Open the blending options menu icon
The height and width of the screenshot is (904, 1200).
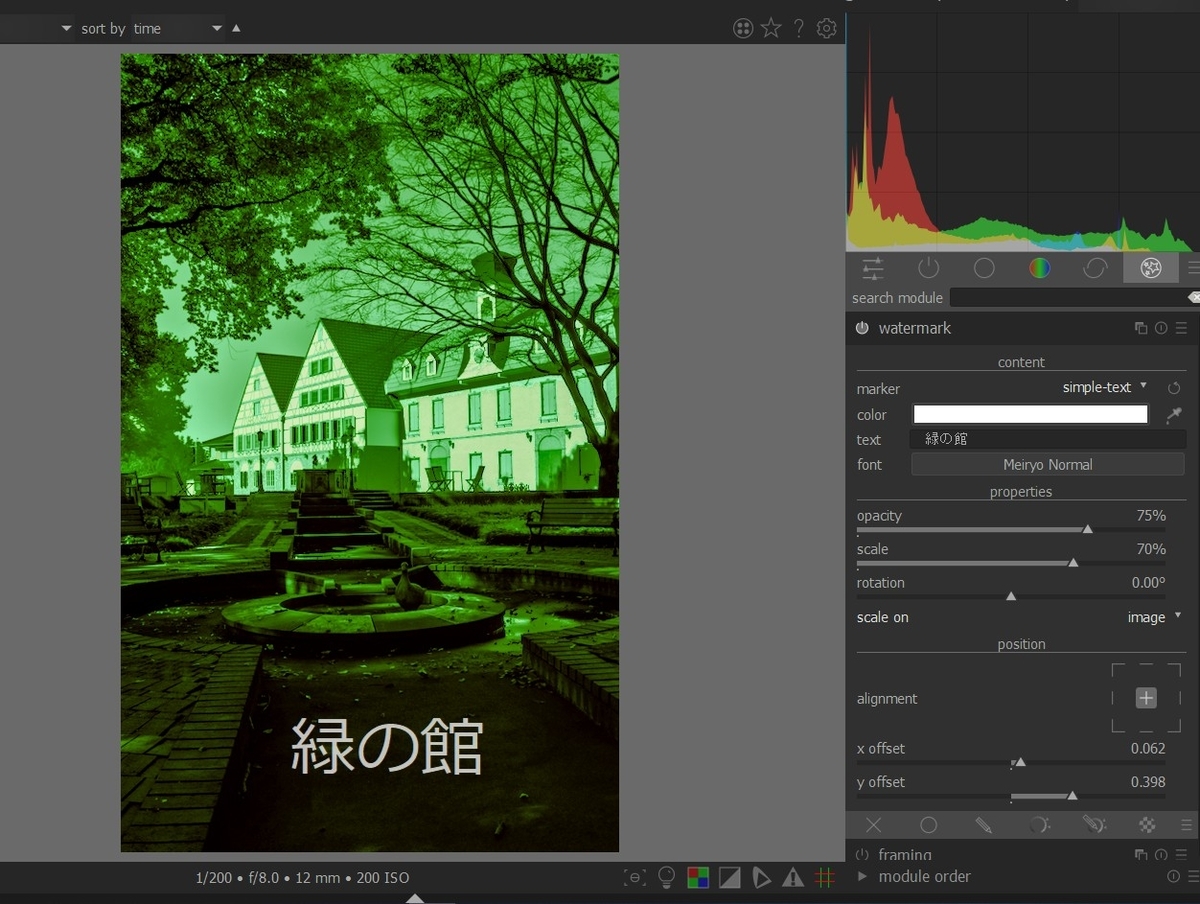1188,825
